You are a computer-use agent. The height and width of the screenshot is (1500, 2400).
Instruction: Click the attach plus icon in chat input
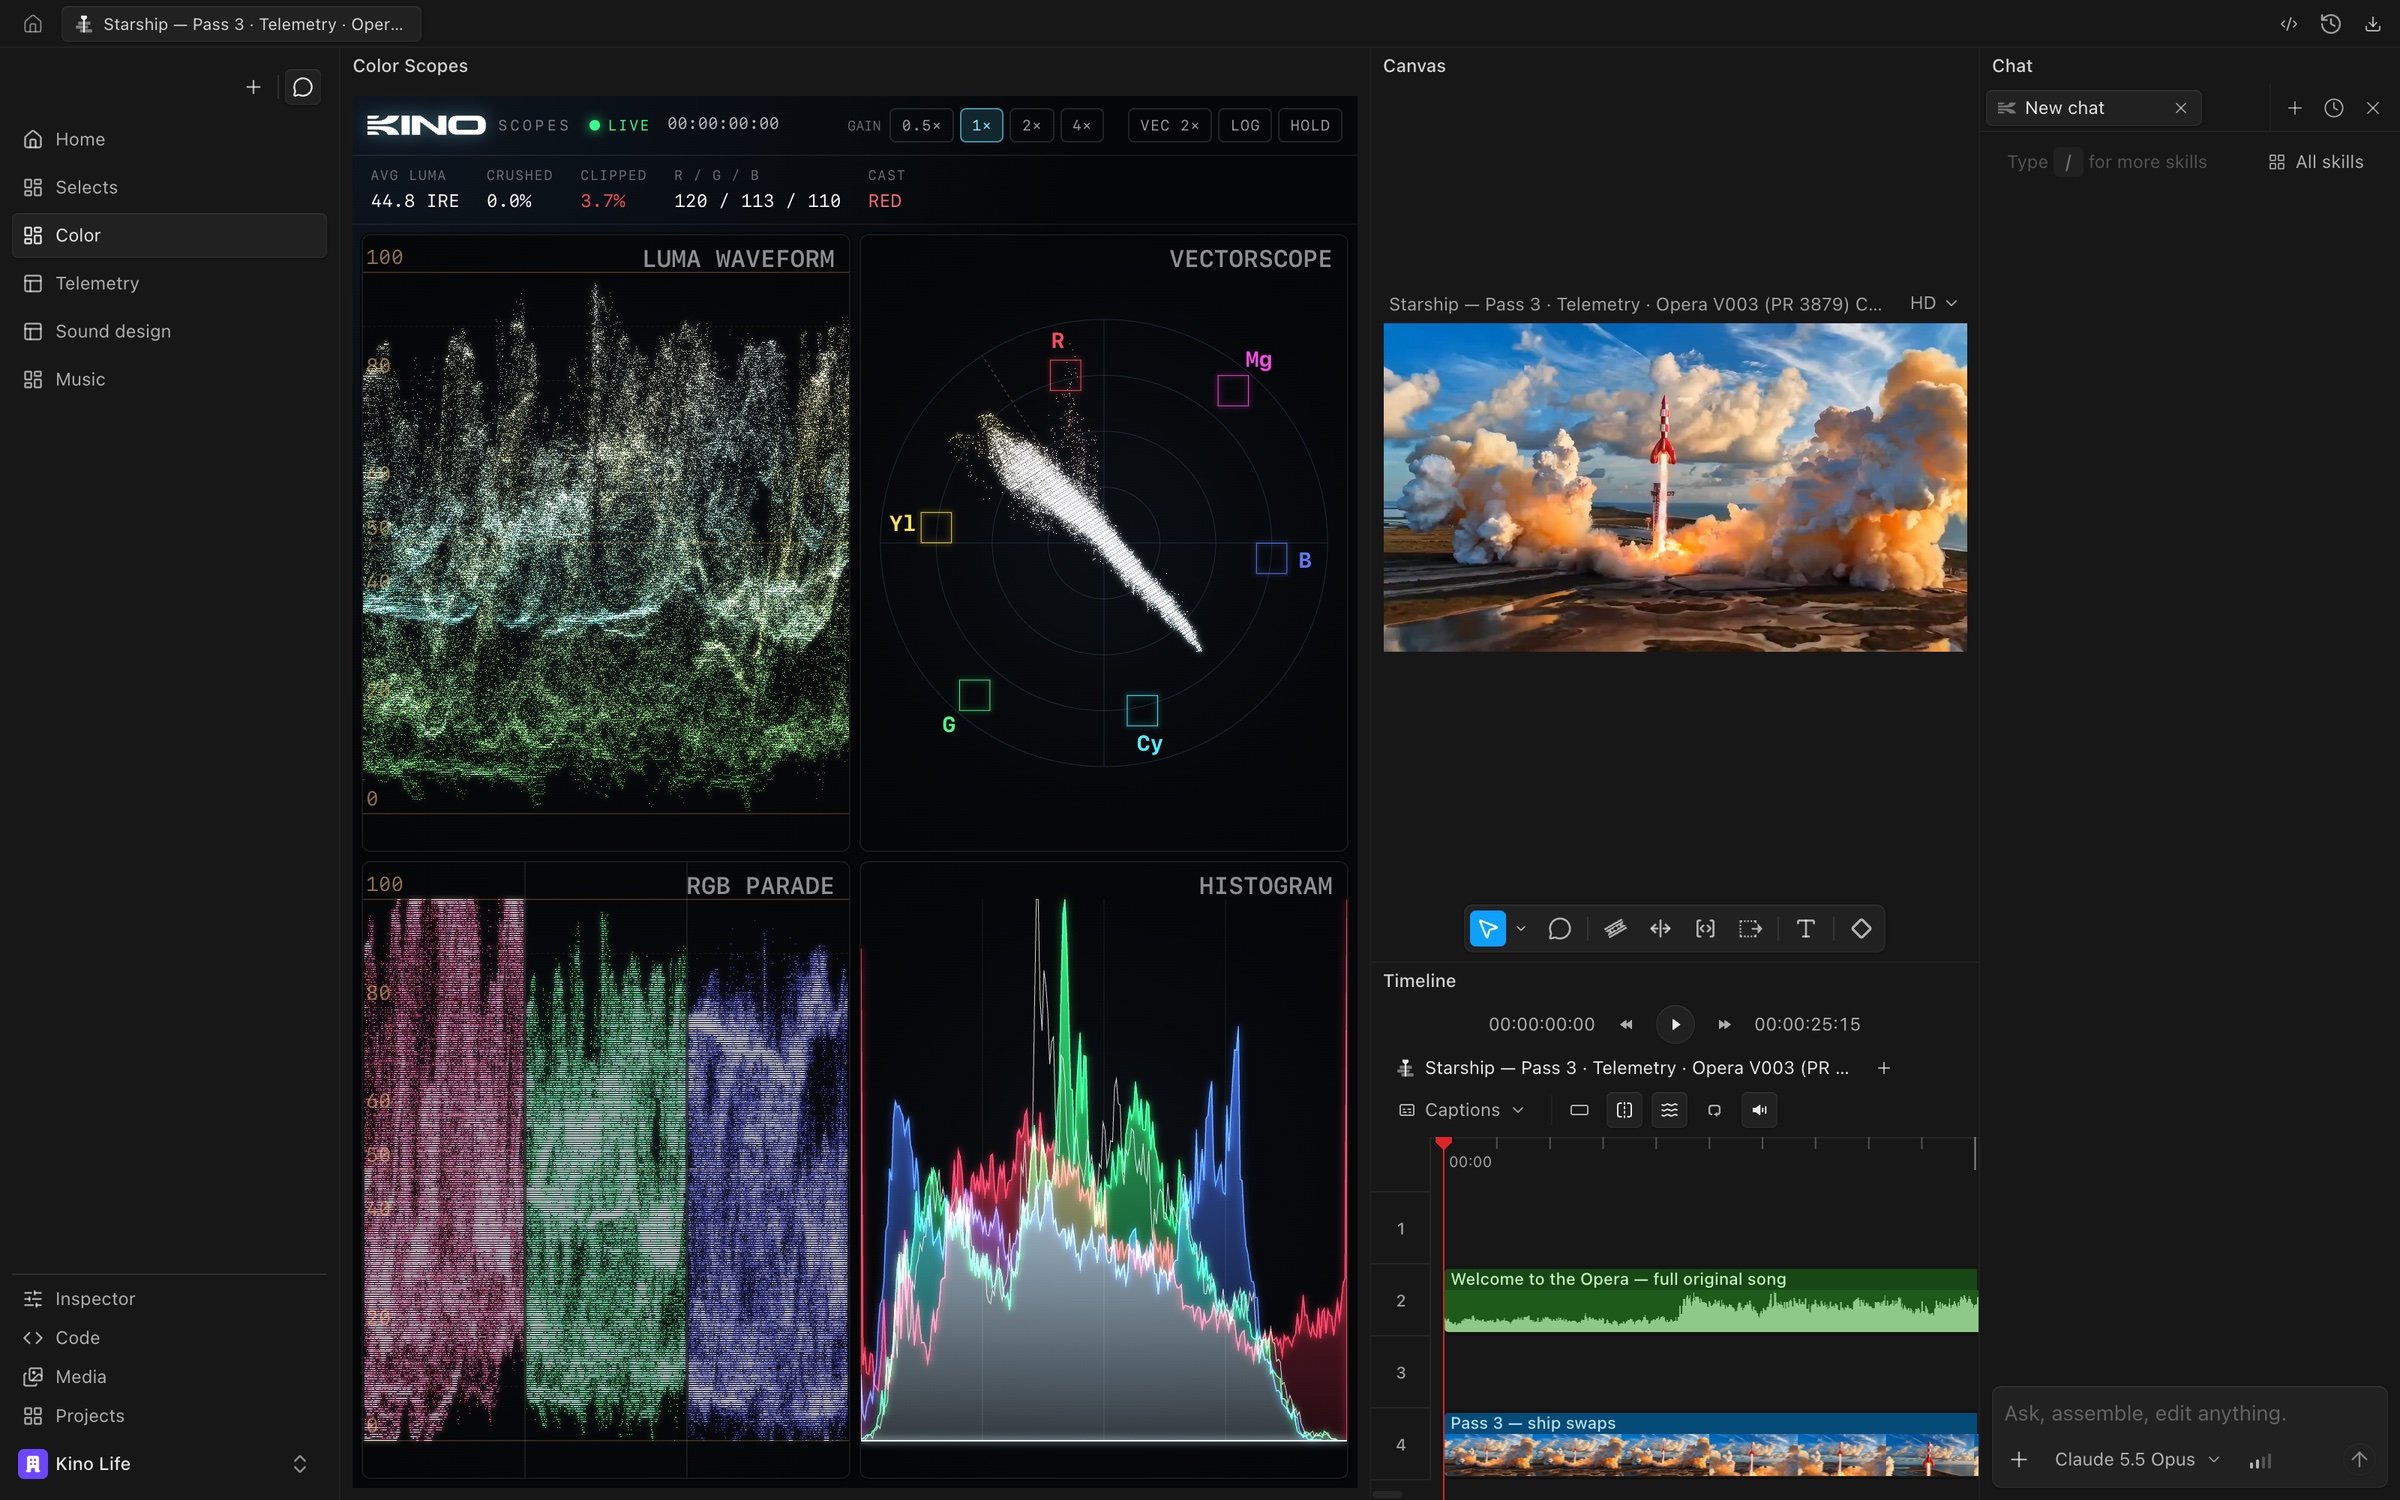2019,1459
